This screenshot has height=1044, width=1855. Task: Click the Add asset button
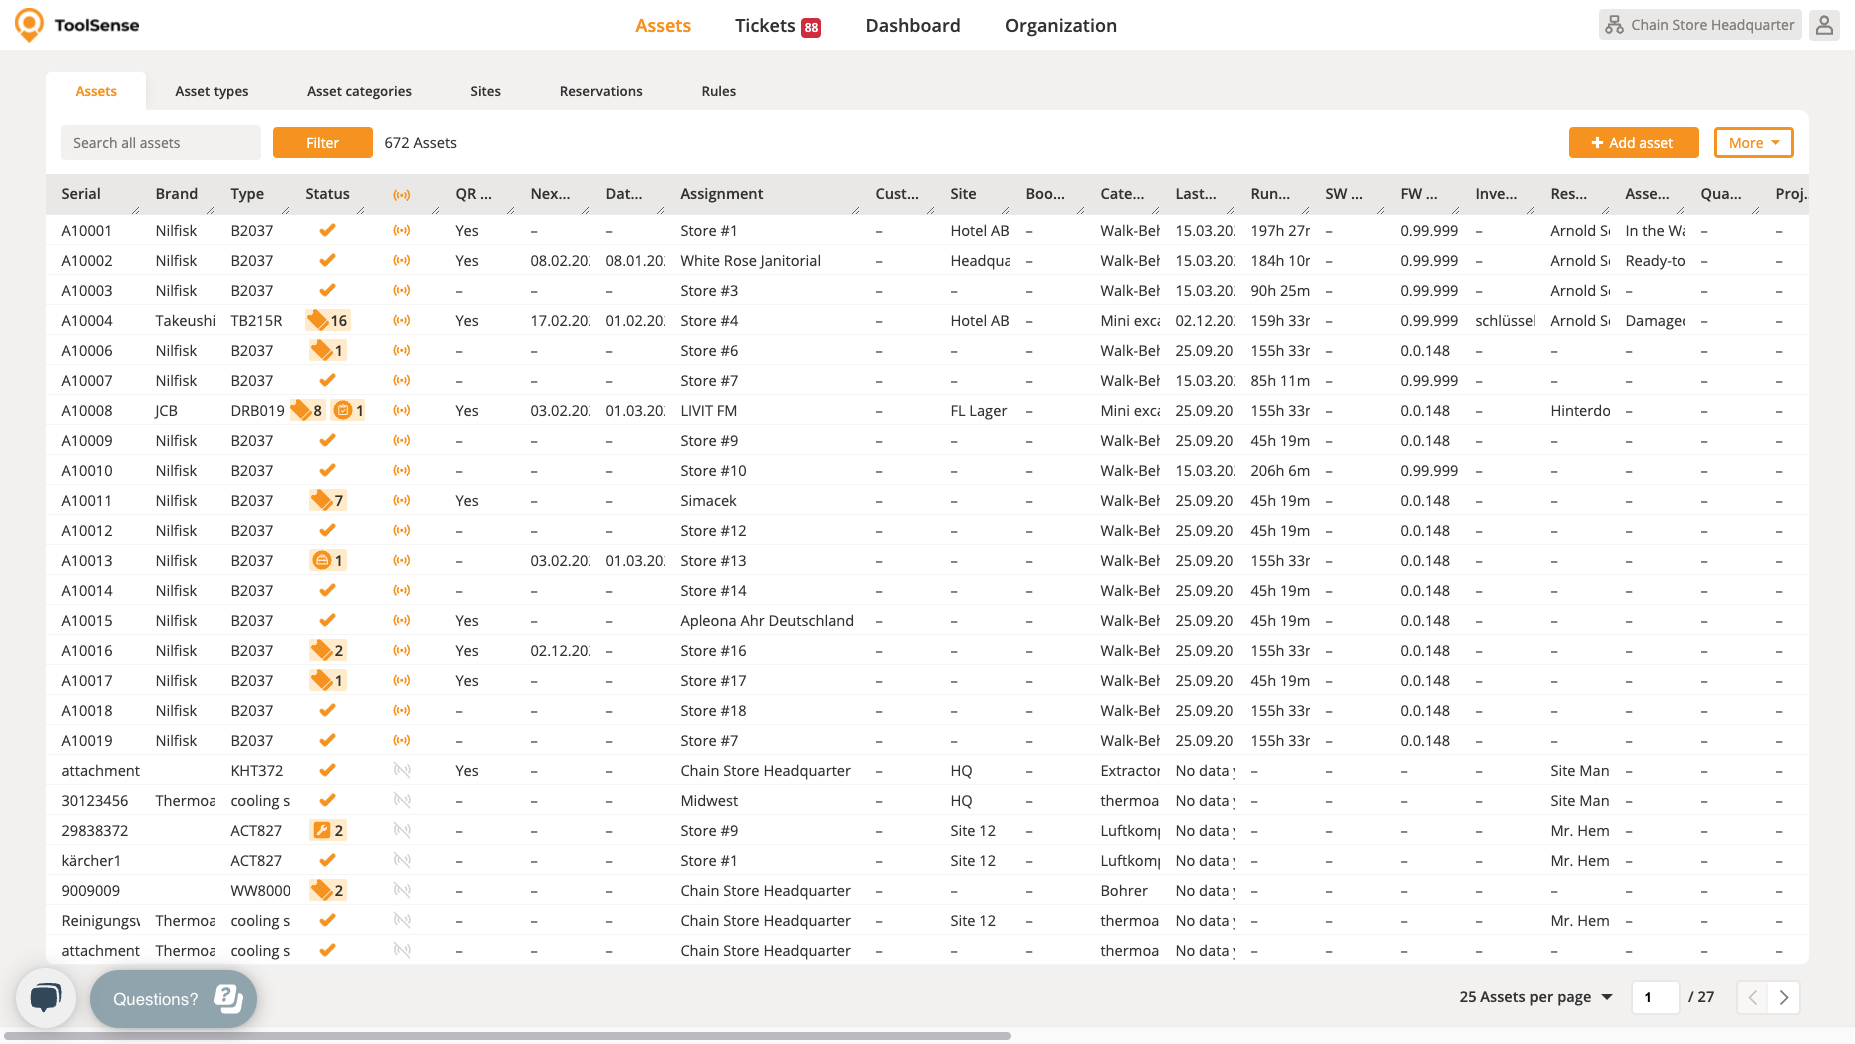point(1633,143)
